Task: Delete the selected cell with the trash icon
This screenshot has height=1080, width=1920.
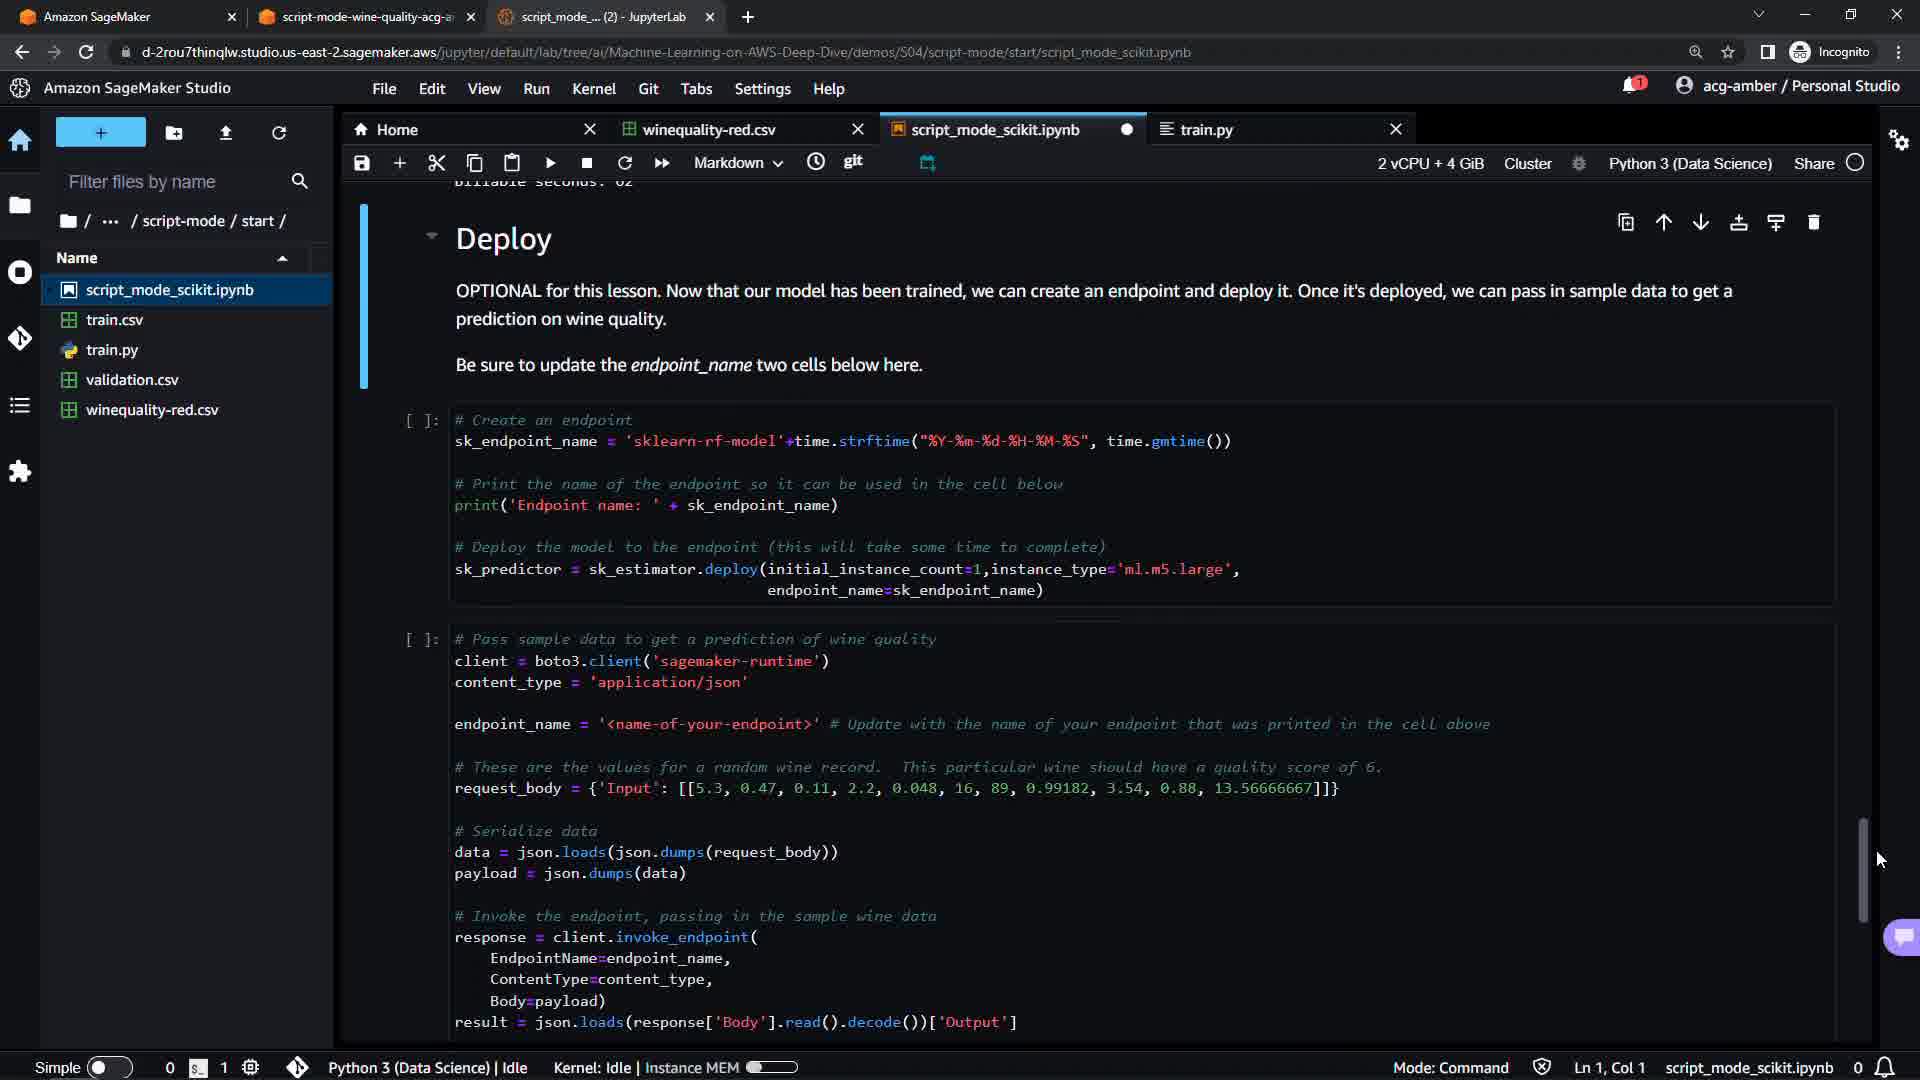Action: tap(1814, 222)
